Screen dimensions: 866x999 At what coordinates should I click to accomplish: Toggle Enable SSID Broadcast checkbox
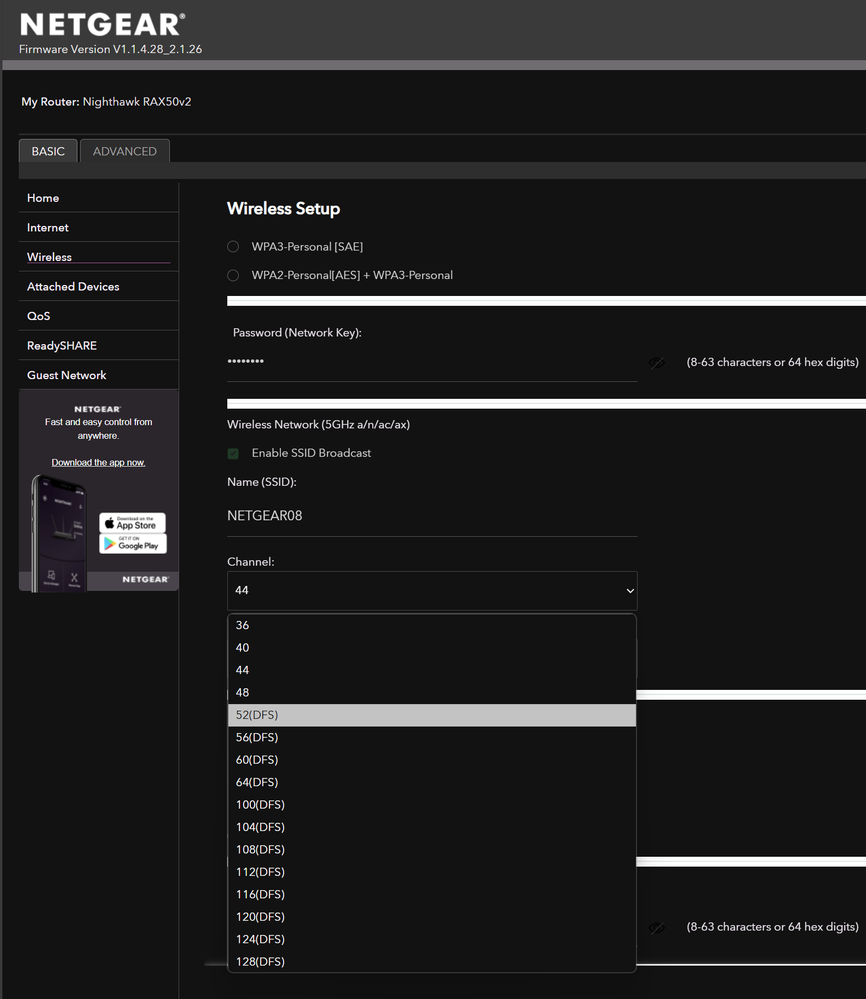[233, 453]
